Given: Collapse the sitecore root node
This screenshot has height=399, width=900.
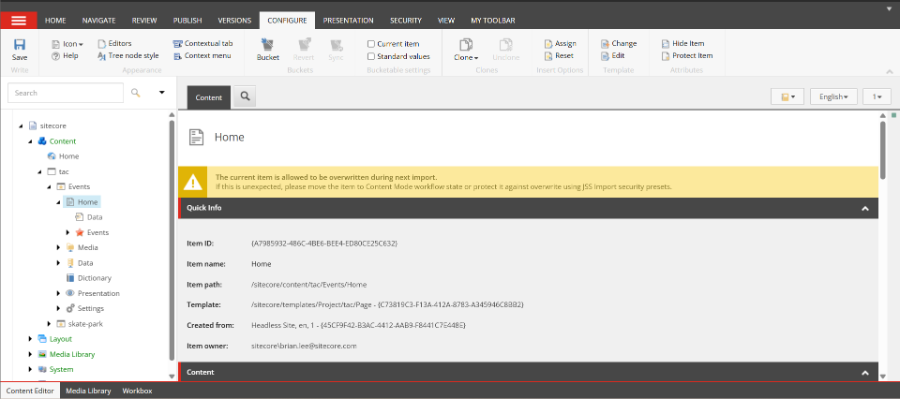Looking at the screenshot, I should tap(21, 126).
